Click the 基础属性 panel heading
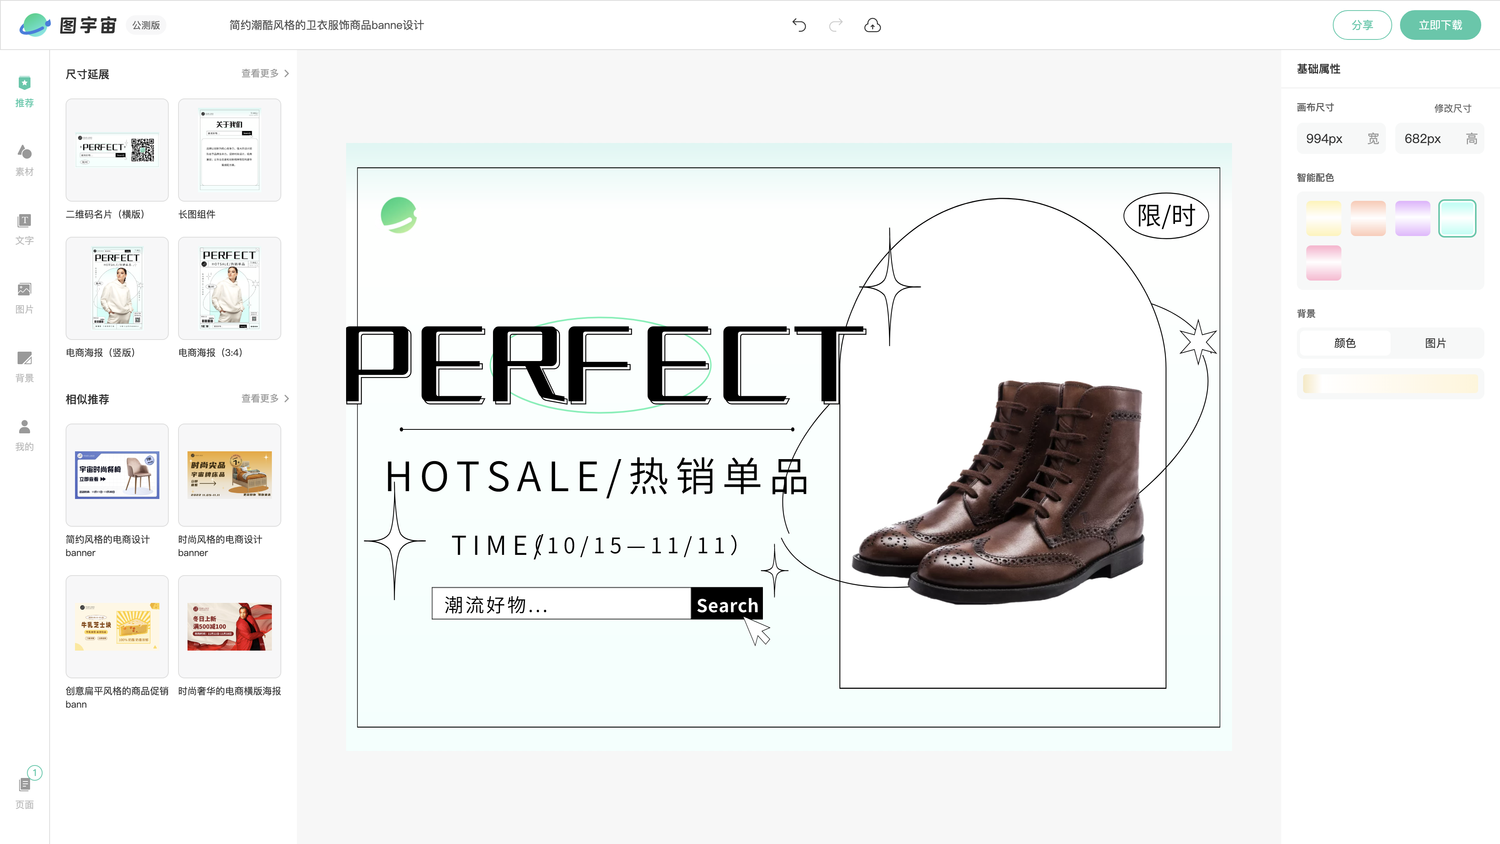This screenshot has width=1500, height=844. pyautogui.click(x=1318, y=69)
